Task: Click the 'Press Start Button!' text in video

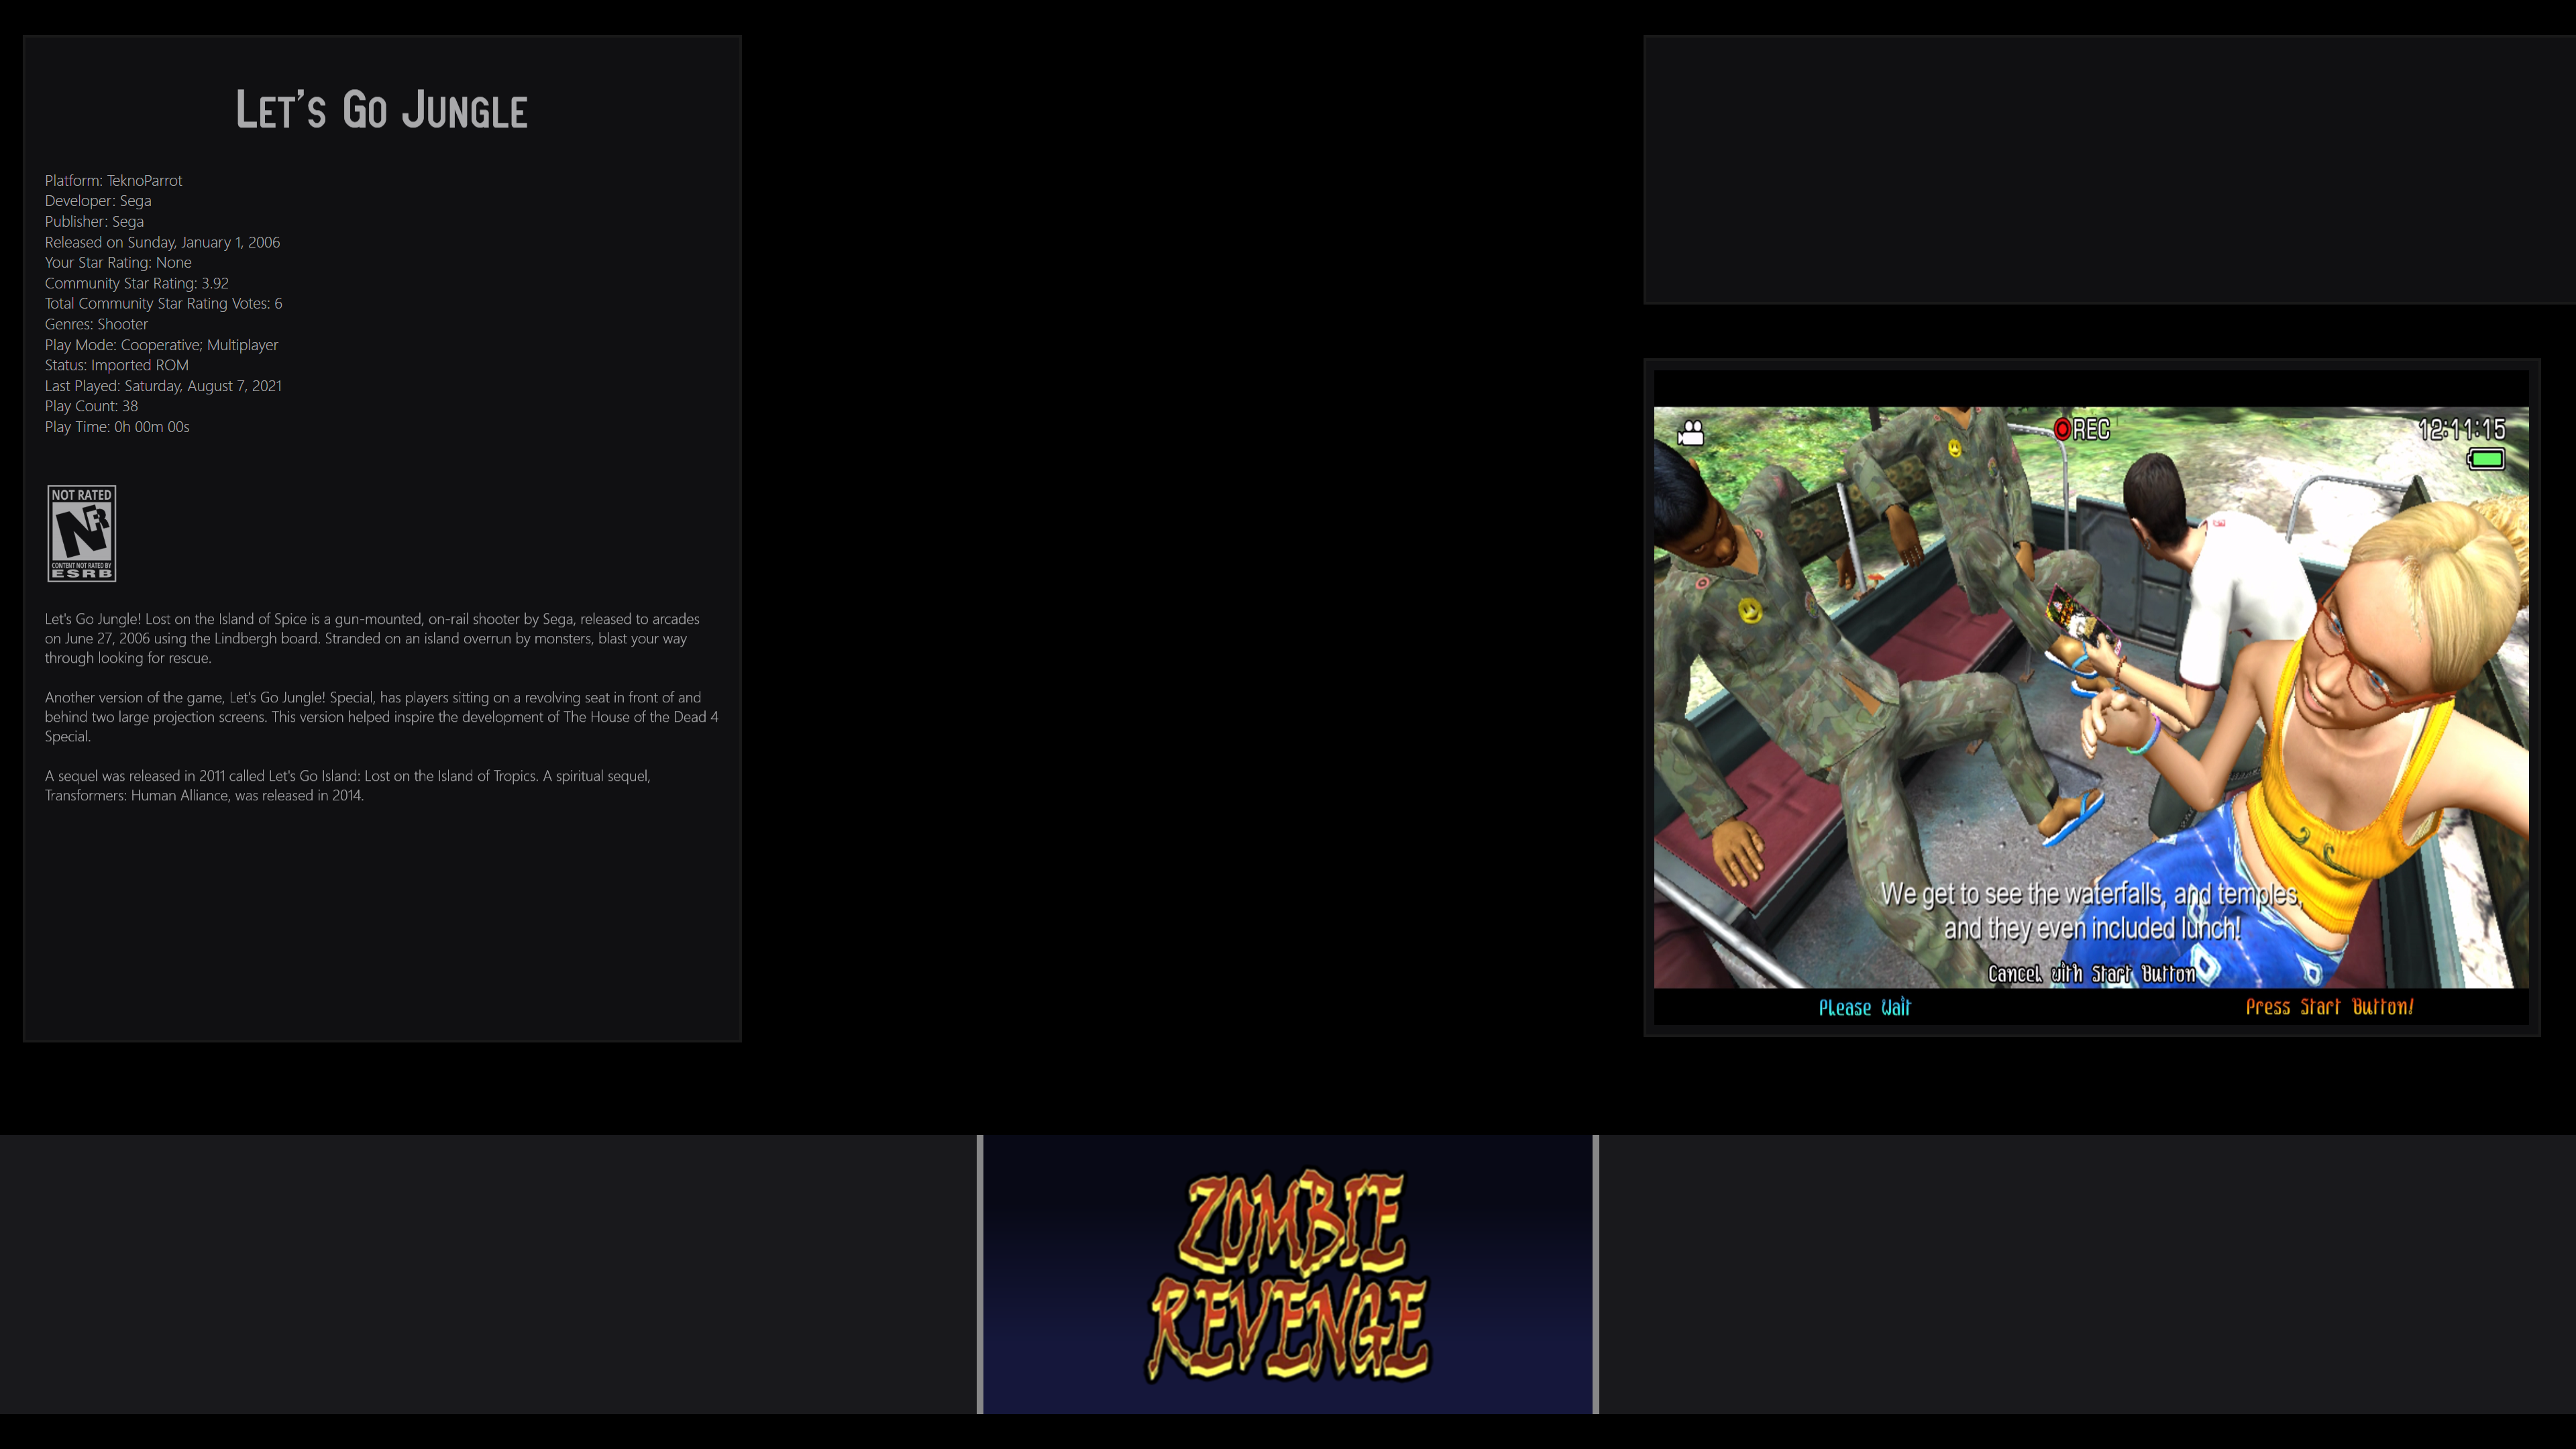Action: click(x=2329, y=1006)
